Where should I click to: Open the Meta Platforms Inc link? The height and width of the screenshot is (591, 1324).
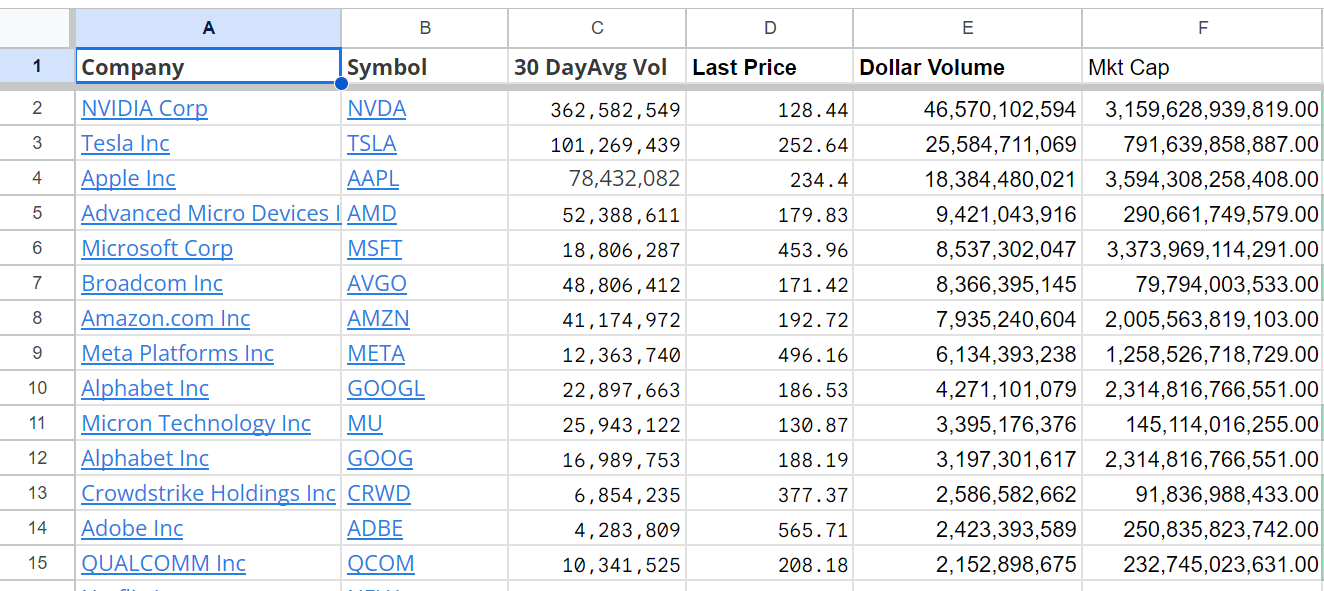[177, 354]
